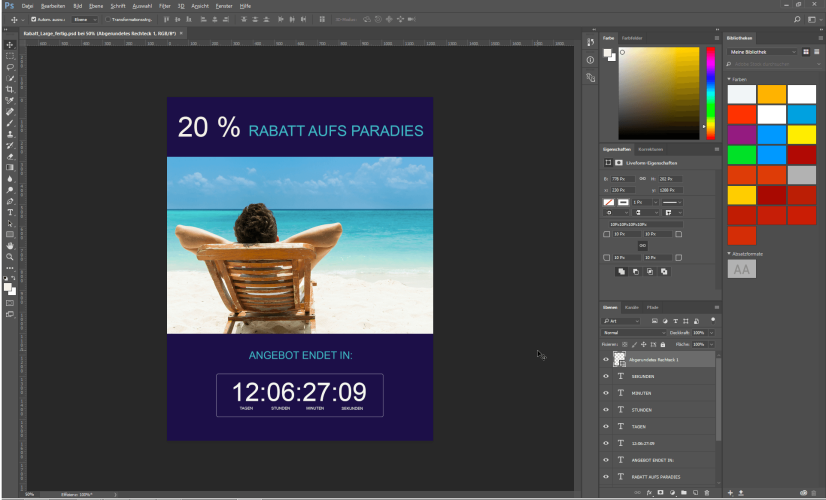This screenshot has height=500, width=826.
Task: Open the blend mode Normal dropdown
Action: click(x=634, y=332)
